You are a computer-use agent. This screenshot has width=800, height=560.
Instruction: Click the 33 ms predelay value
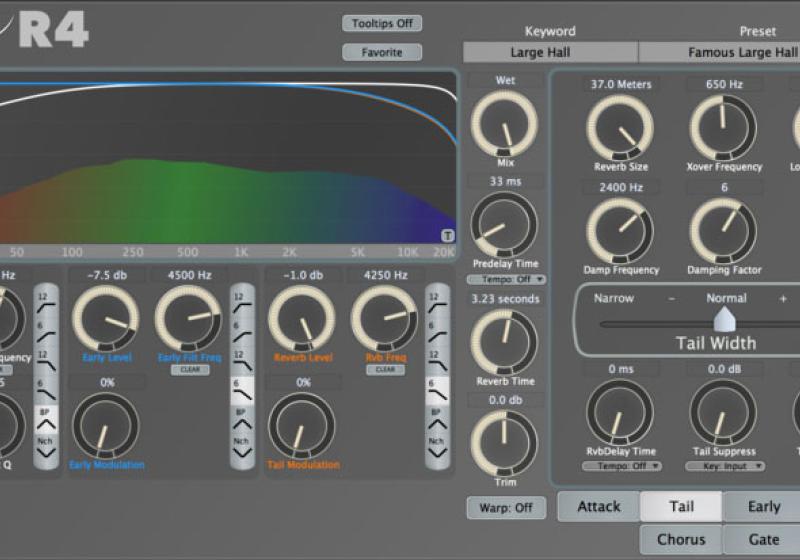(505, 181)
